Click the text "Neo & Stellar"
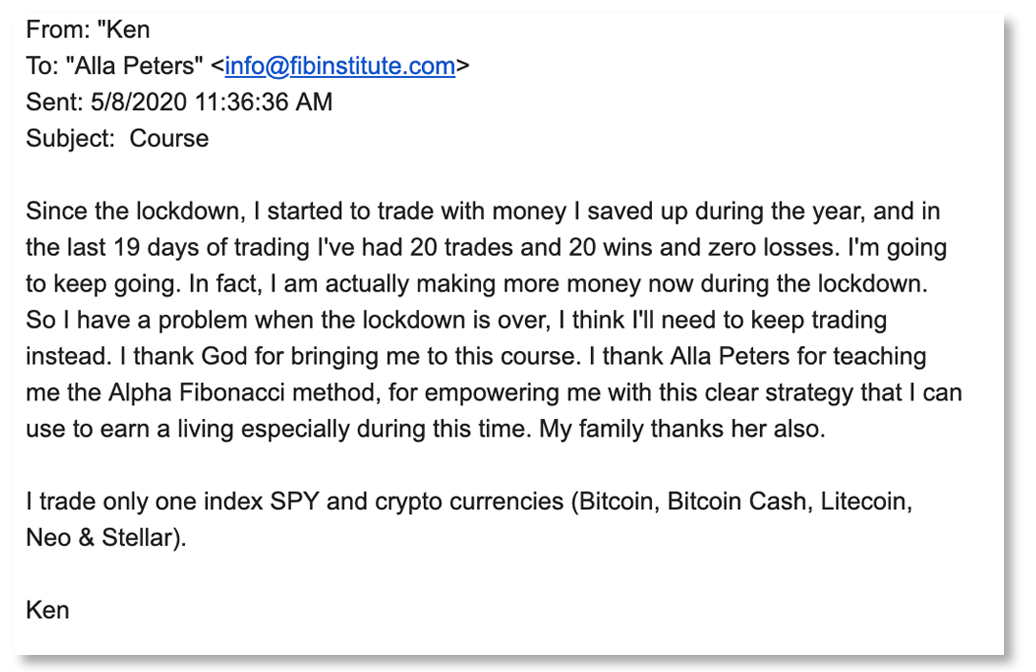 102,538
